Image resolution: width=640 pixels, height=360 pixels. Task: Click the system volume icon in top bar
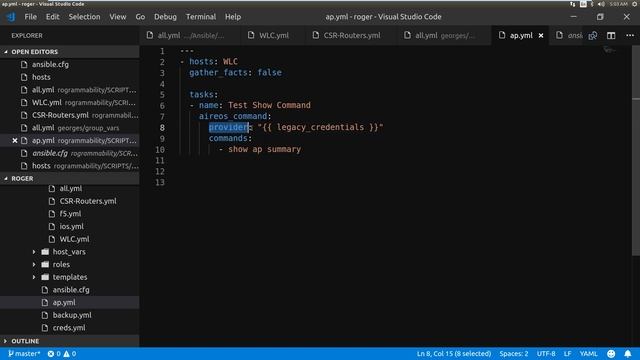(x=601, y=4)
